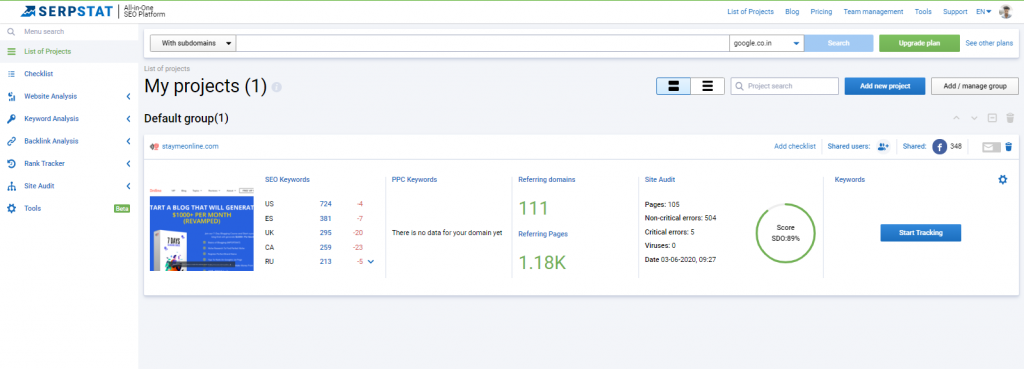The height and width of the screenshot is (369, 1024).
Task: Delete the staymeonline.com project with trash icon
Action: click(x=1008, y=147)
